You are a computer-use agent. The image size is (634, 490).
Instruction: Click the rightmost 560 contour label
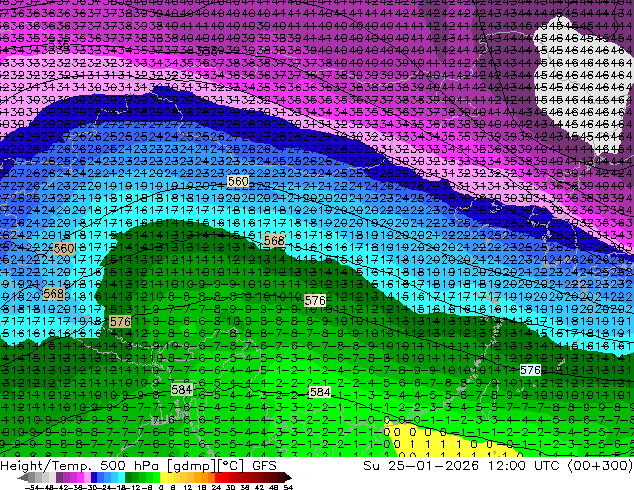click(238, 182)
